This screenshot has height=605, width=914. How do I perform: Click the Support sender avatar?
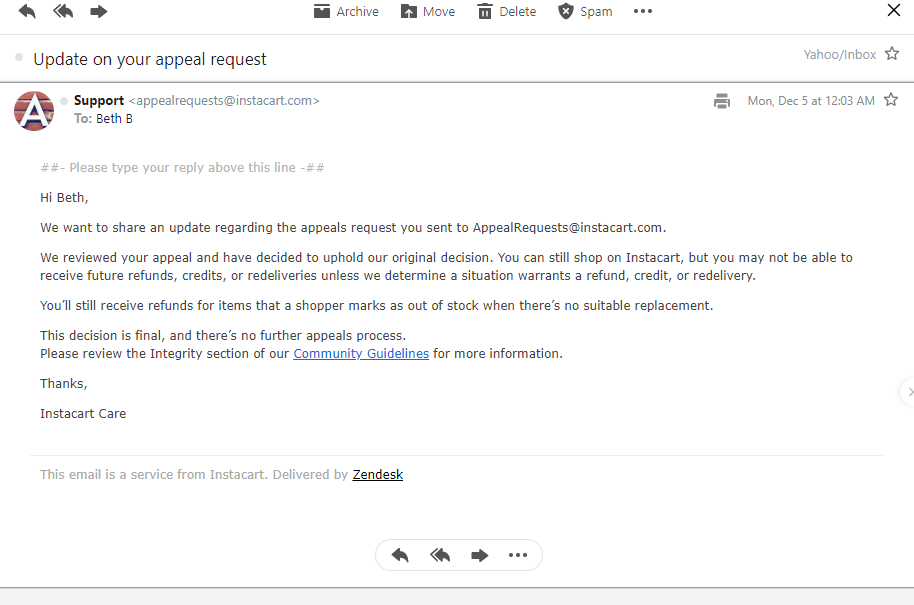click(x=34, y=111)
